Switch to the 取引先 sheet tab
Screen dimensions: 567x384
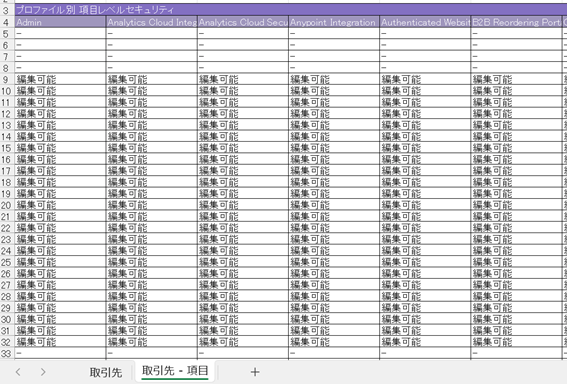(x=106, y=372)
